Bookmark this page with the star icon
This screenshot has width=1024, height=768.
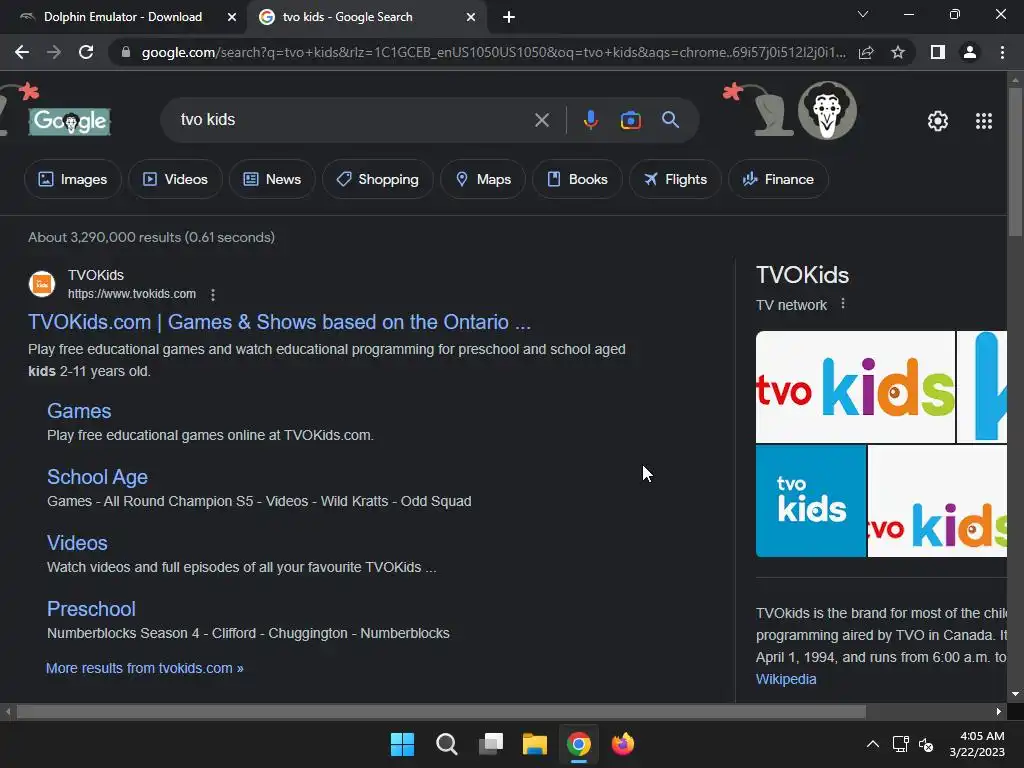point(898,52)
